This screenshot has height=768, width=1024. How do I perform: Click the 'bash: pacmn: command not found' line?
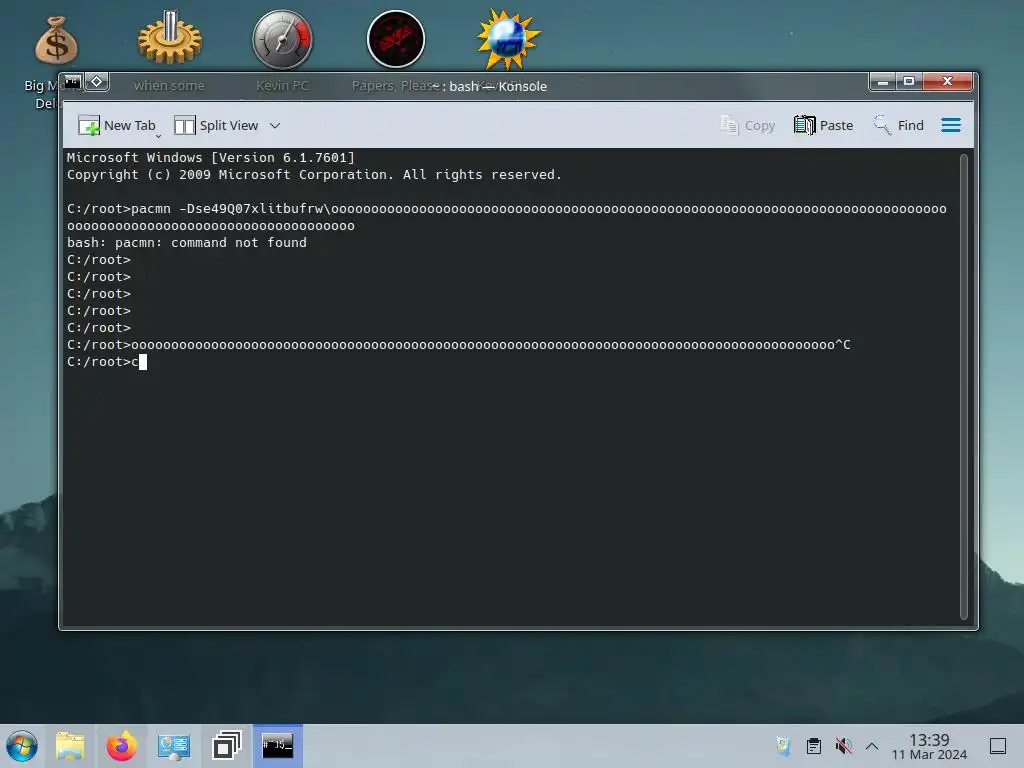click(187, 243)
